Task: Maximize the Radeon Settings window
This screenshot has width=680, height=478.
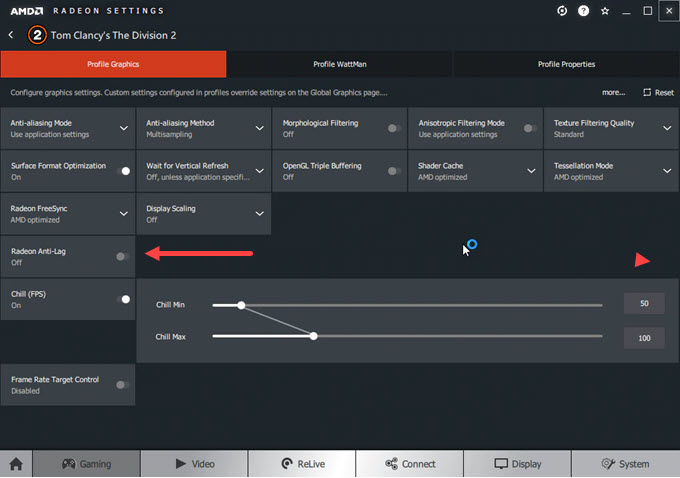Action: [647, 11]
